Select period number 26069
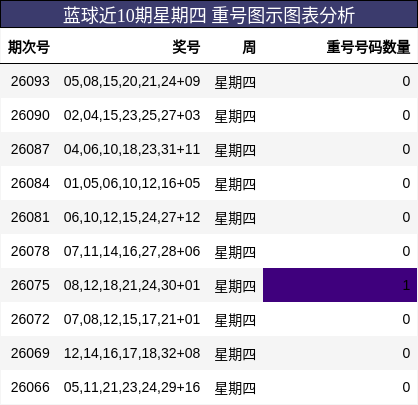 pos(30,353)
